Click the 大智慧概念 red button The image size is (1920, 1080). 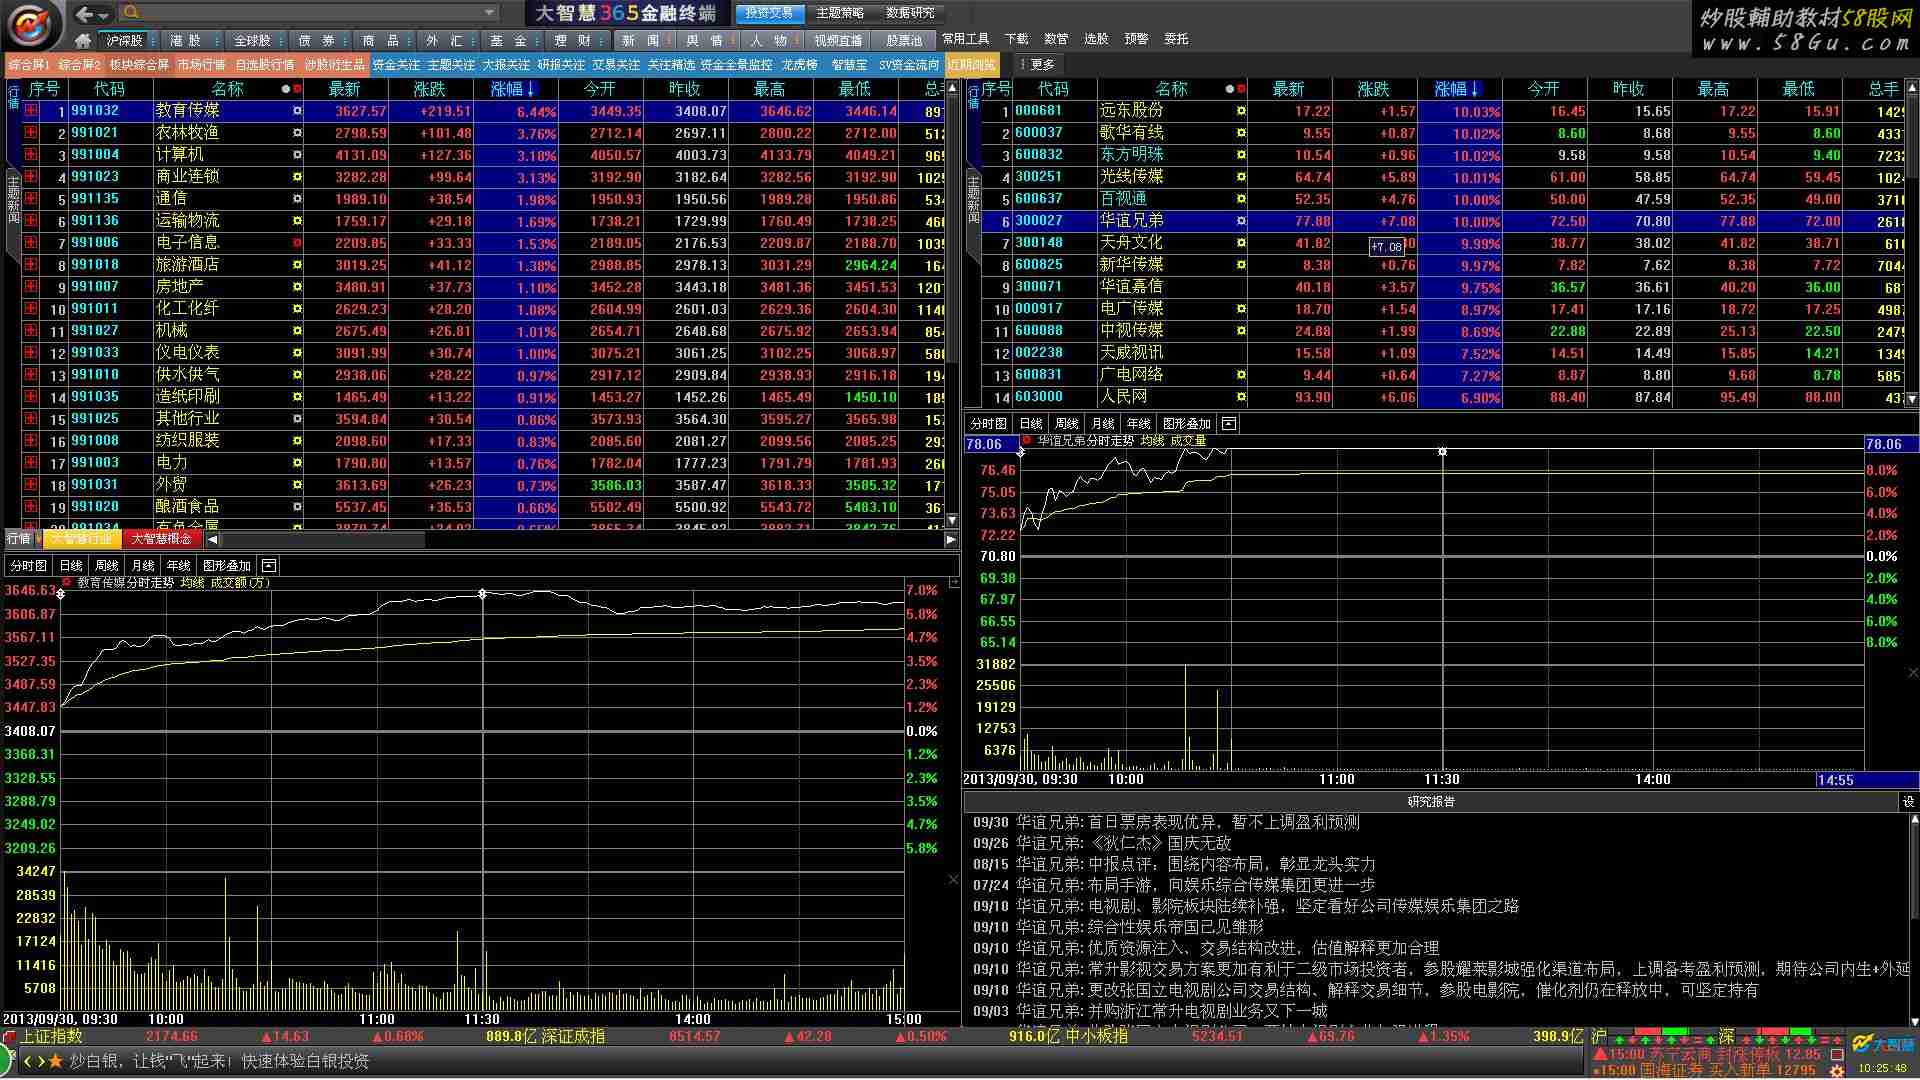[162, 539]
